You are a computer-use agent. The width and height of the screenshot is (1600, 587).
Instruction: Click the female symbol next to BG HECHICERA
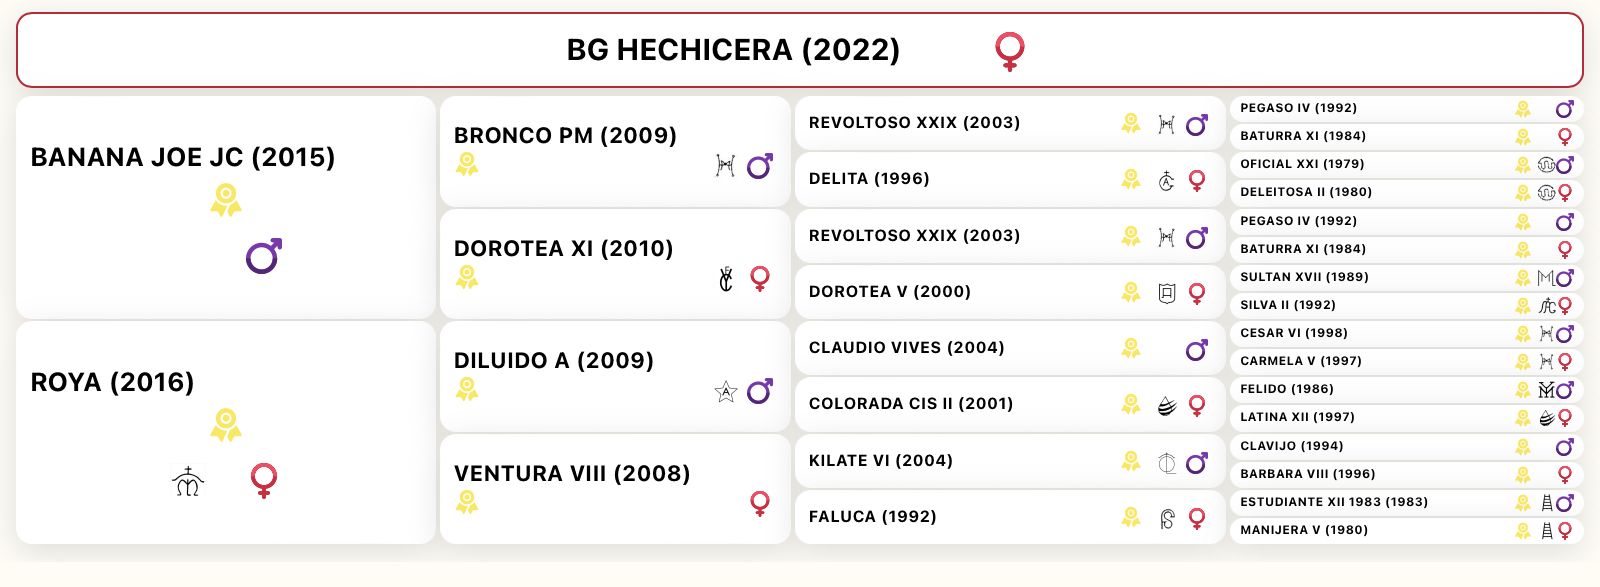pyautogui.click(x=1010, y=51)
